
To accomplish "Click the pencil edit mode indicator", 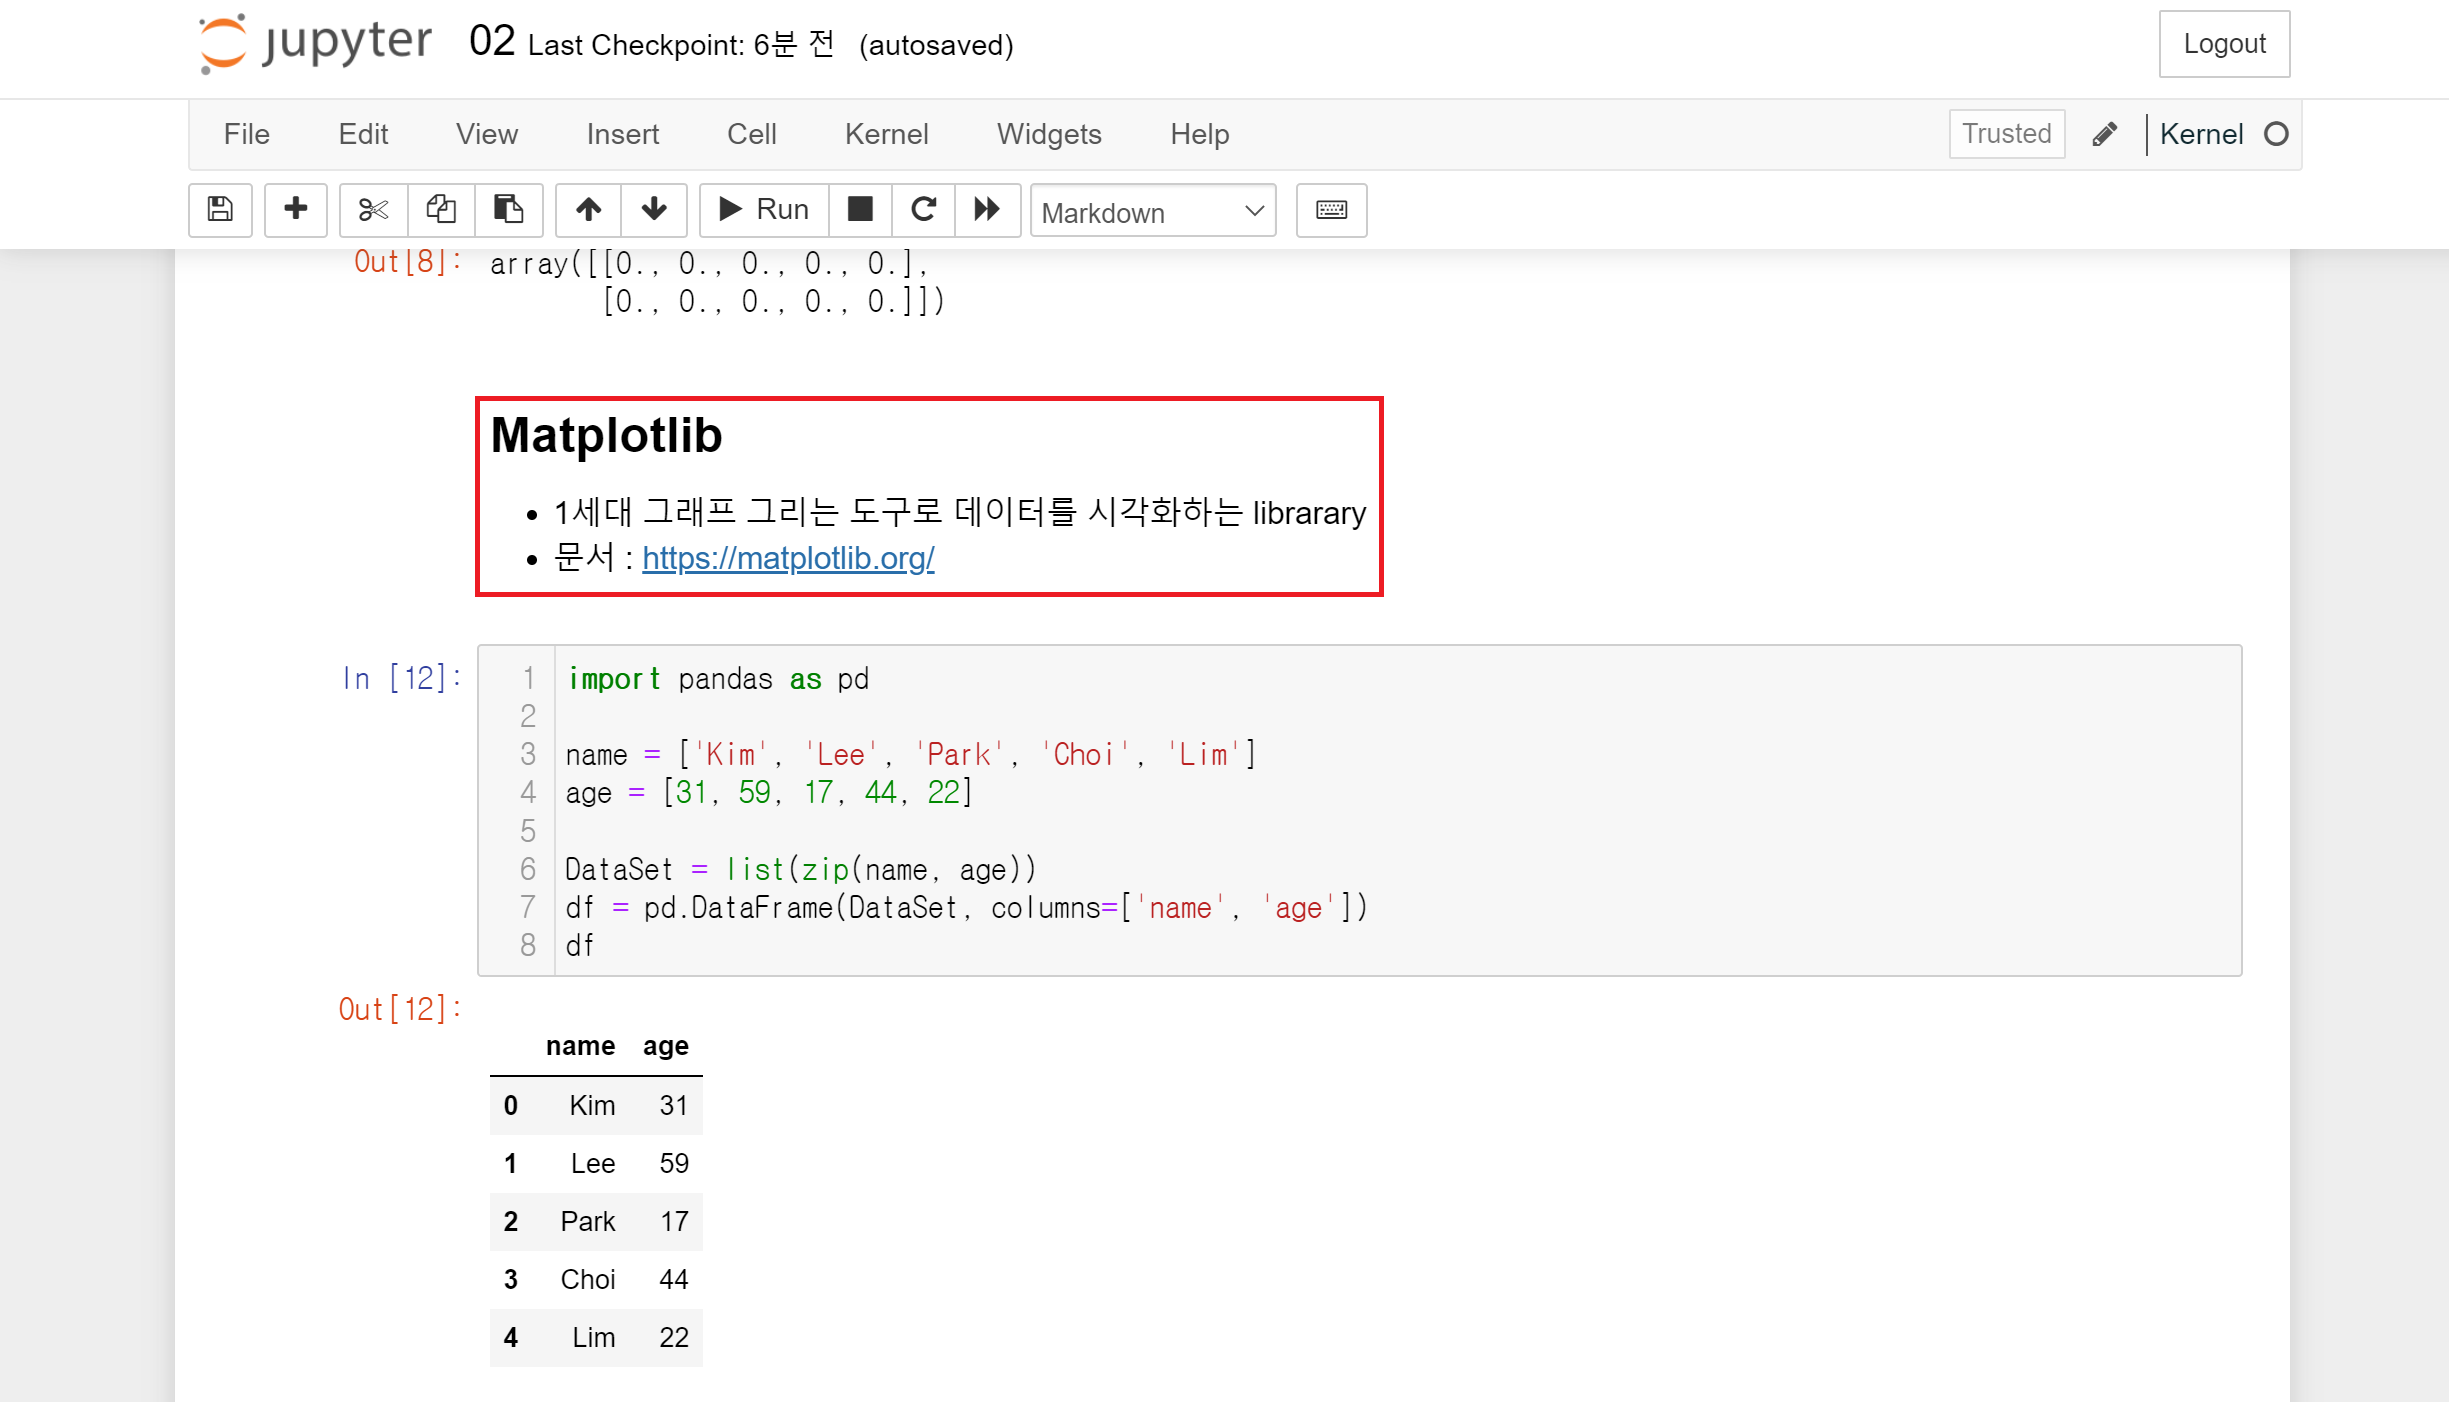I will (2104, 134).
